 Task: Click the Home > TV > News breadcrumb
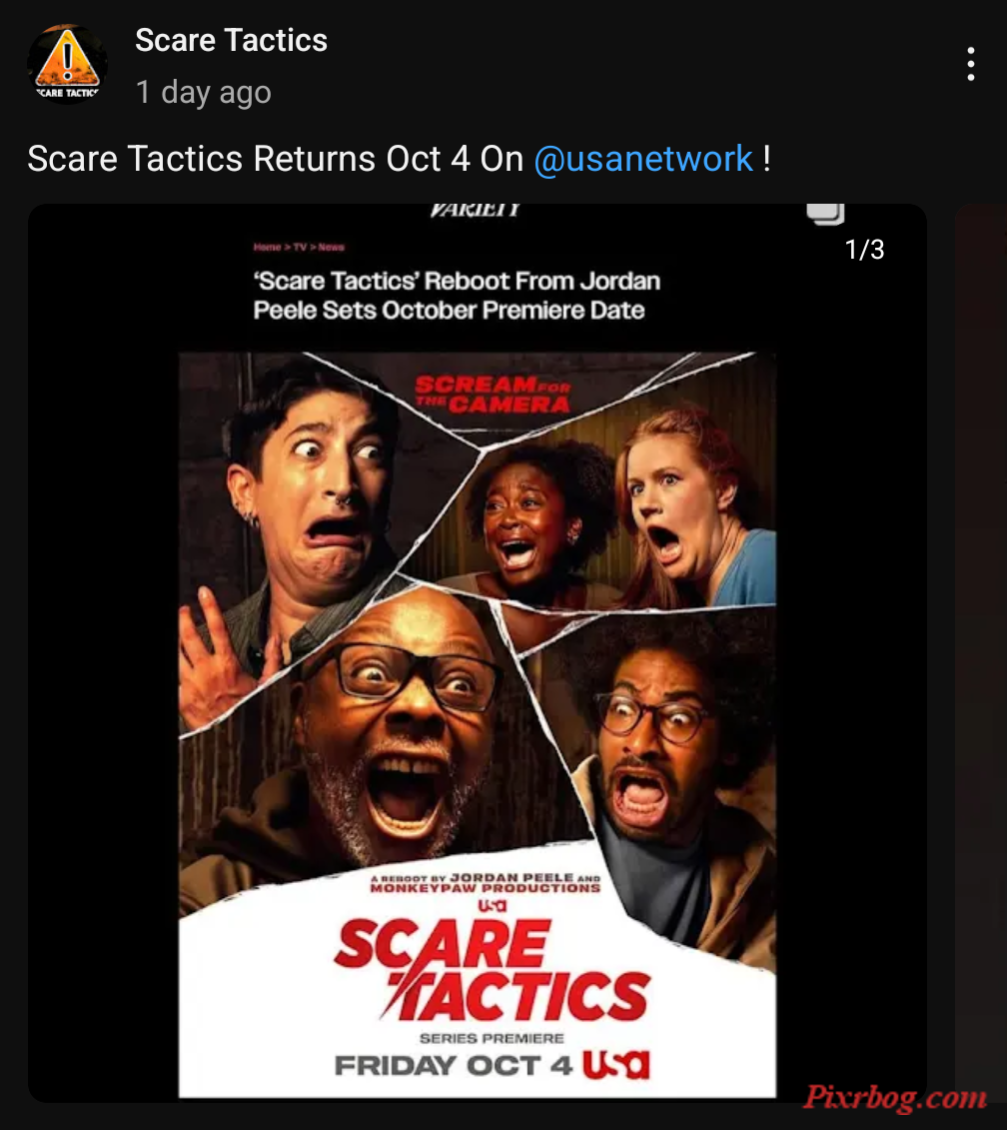point(298,247)
